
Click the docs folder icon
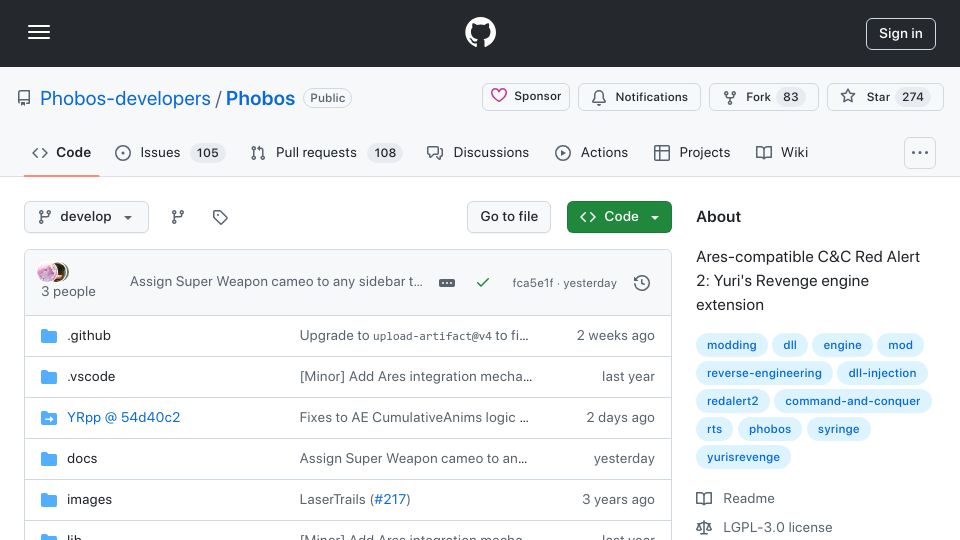tap(49, 459)
